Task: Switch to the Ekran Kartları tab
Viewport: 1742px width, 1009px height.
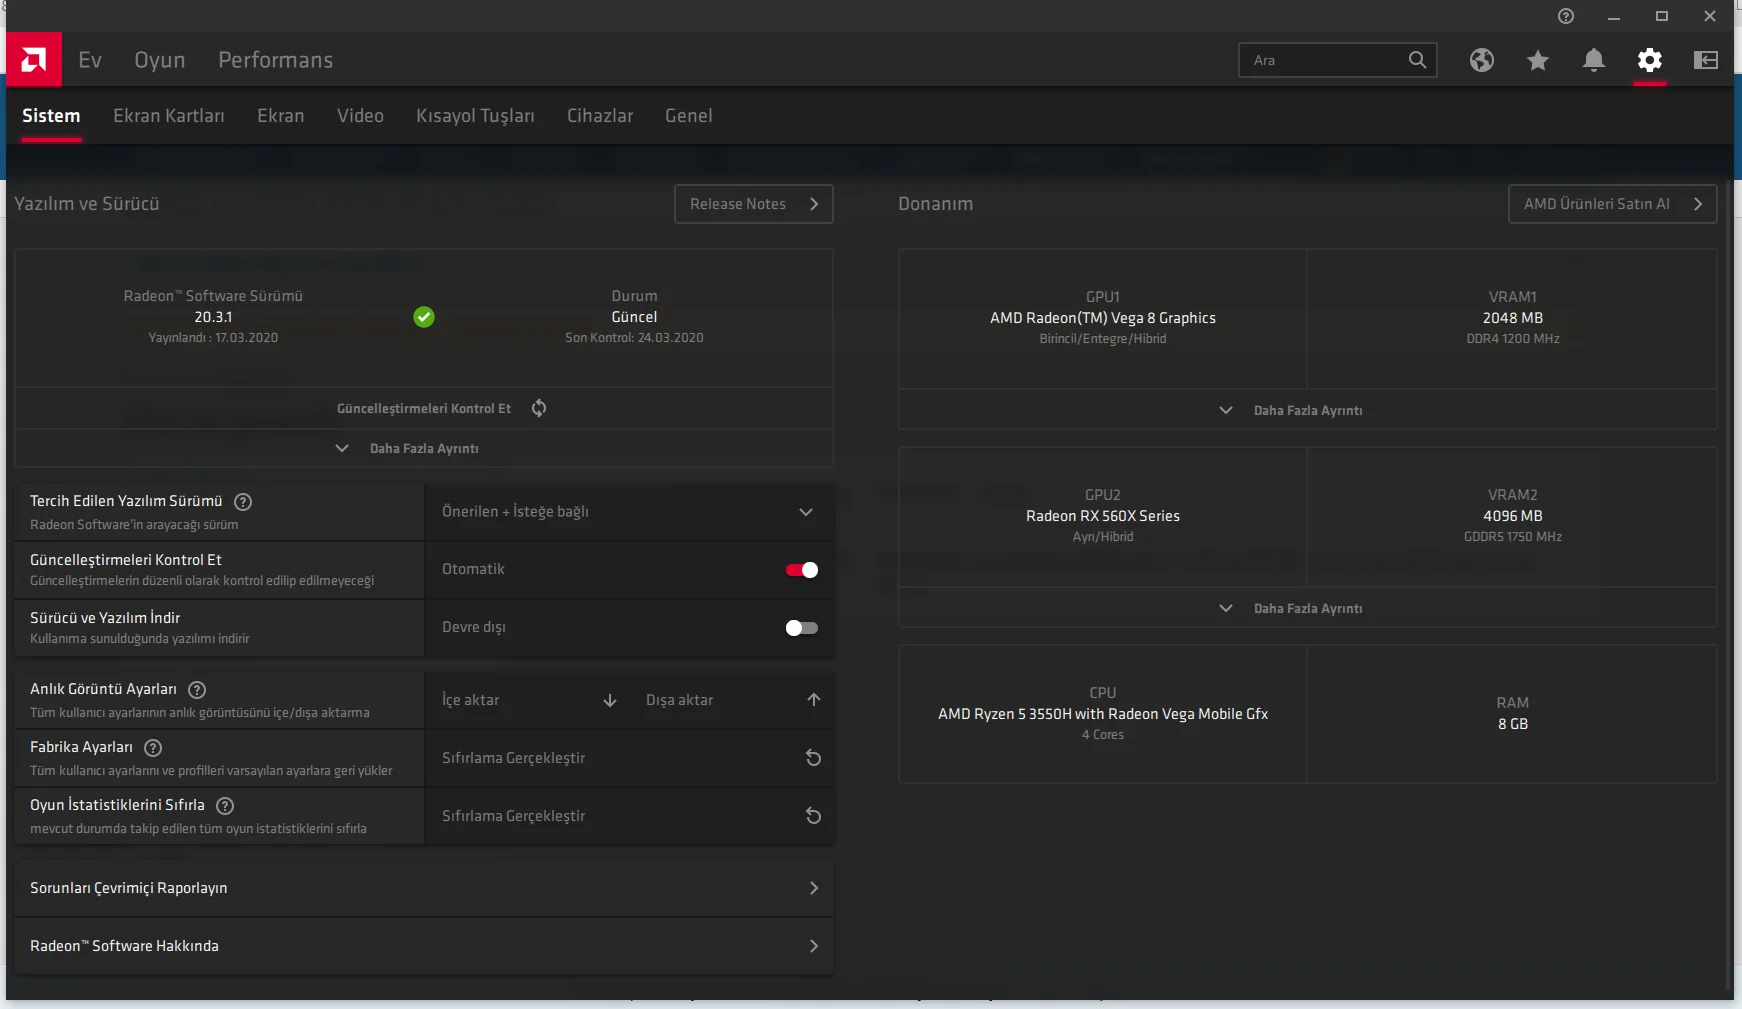Action: 168,116
